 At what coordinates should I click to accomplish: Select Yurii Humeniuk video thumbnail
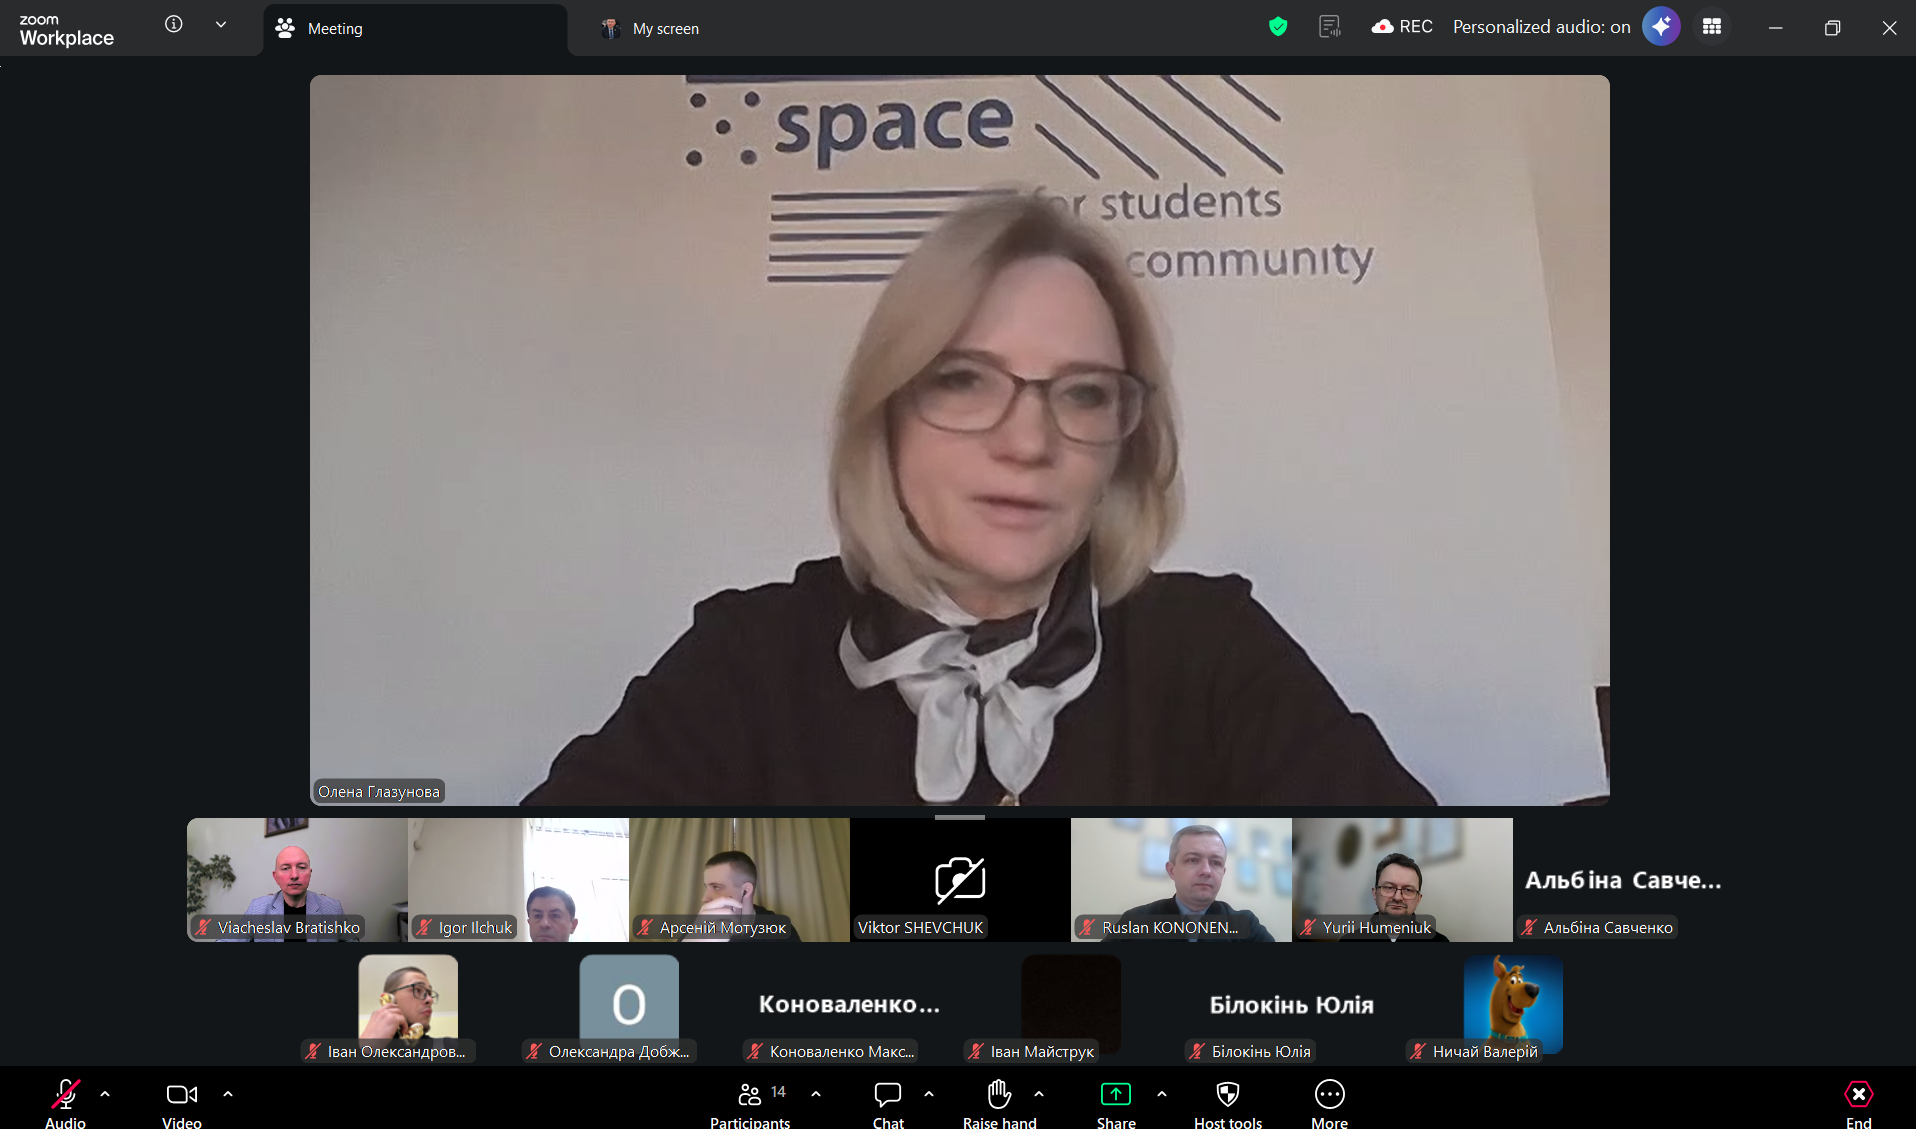[x=1402, y=879]
